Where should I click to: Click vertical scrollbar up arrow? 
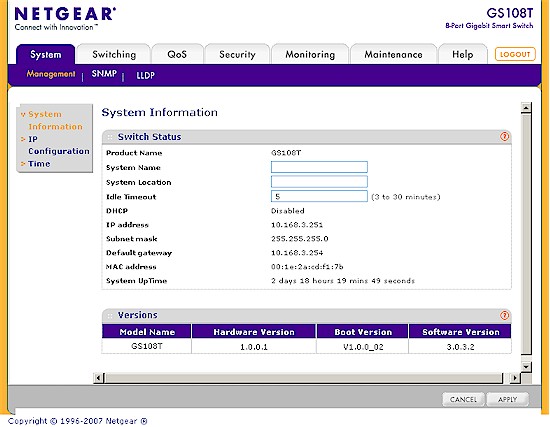(526, 108)
